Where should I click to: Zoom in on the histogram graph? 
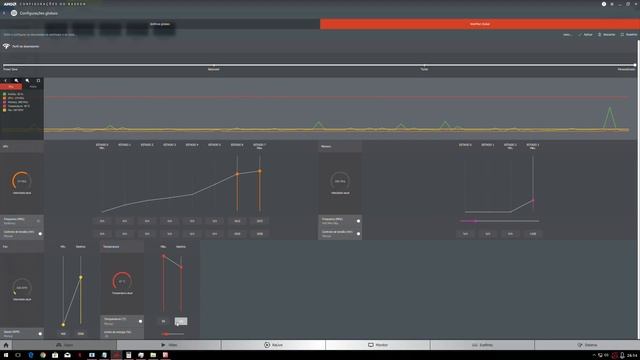click(16, 80)
